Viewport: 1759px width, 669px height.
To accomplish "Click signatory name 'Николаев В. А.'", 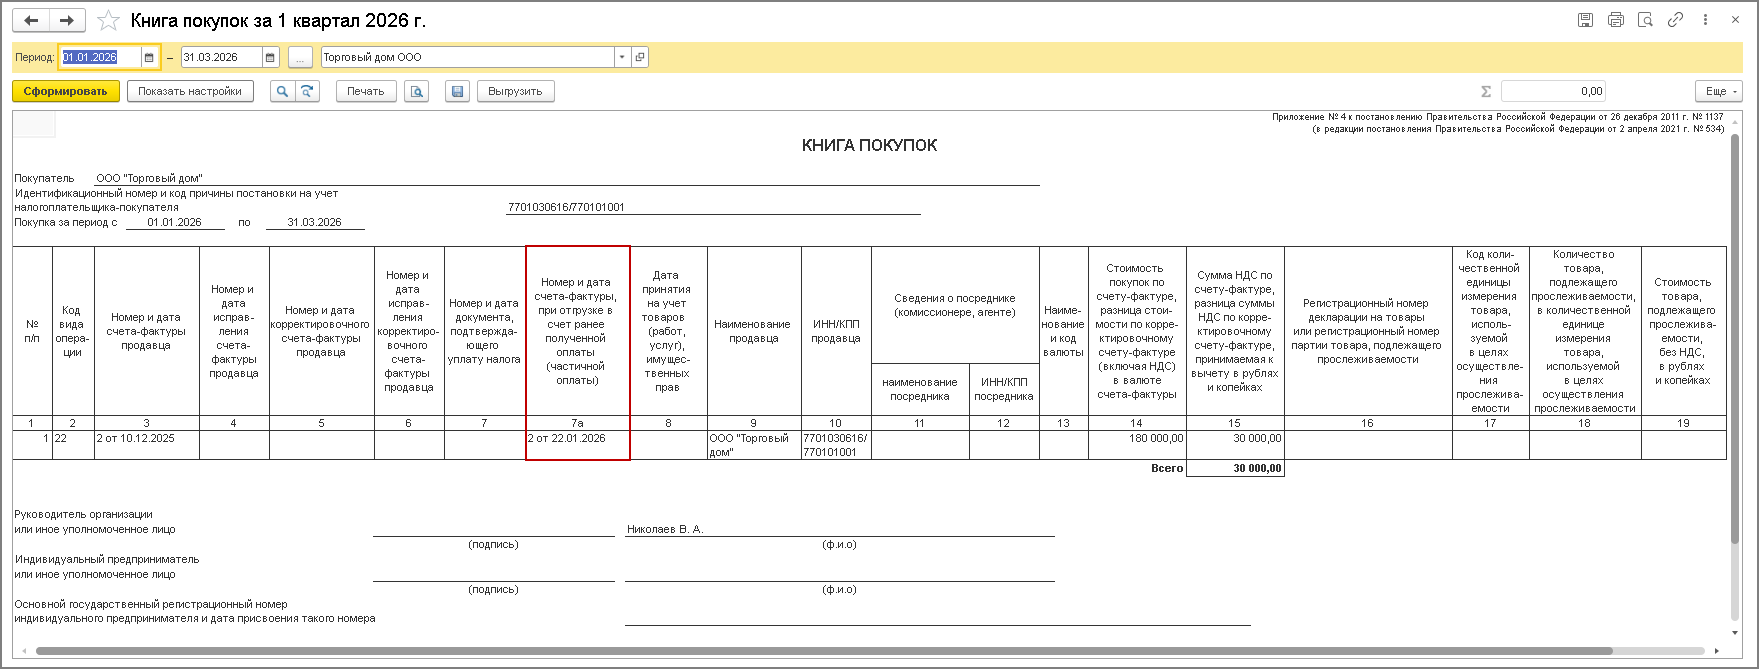I will point(665,529).
